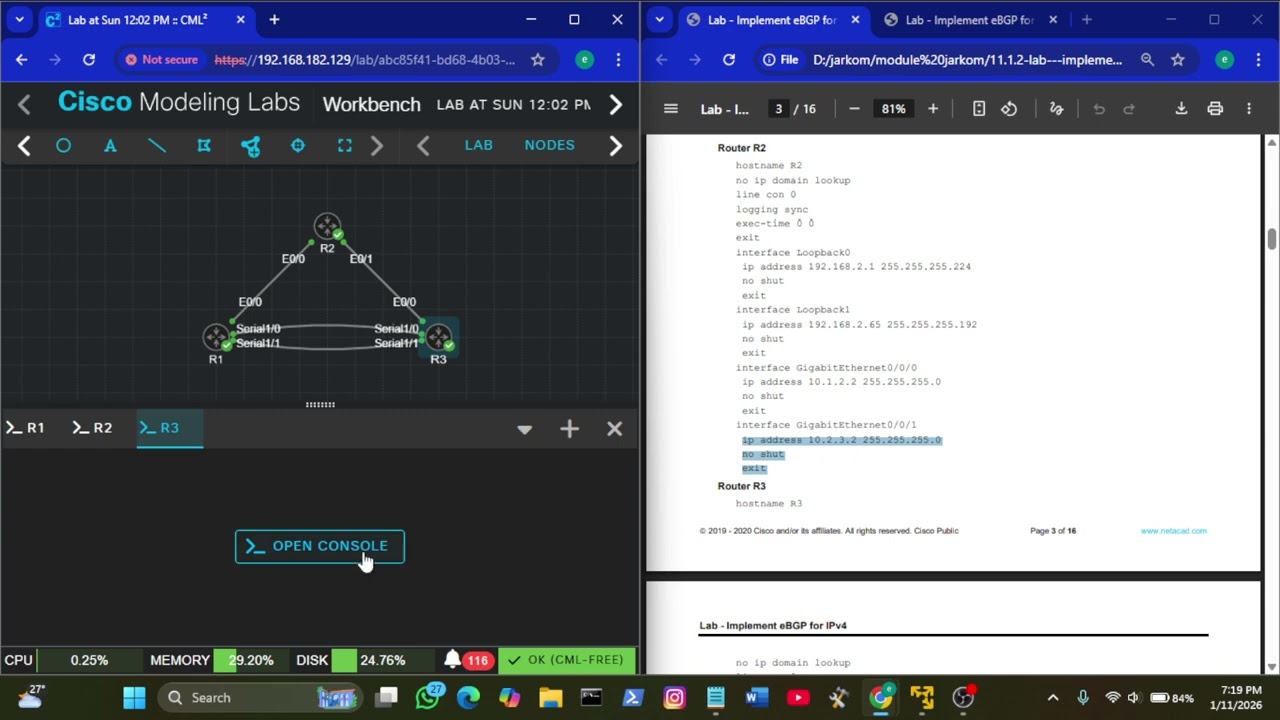Print the PDF document
Viewport: 1280px width, 720px height.
1215,109
